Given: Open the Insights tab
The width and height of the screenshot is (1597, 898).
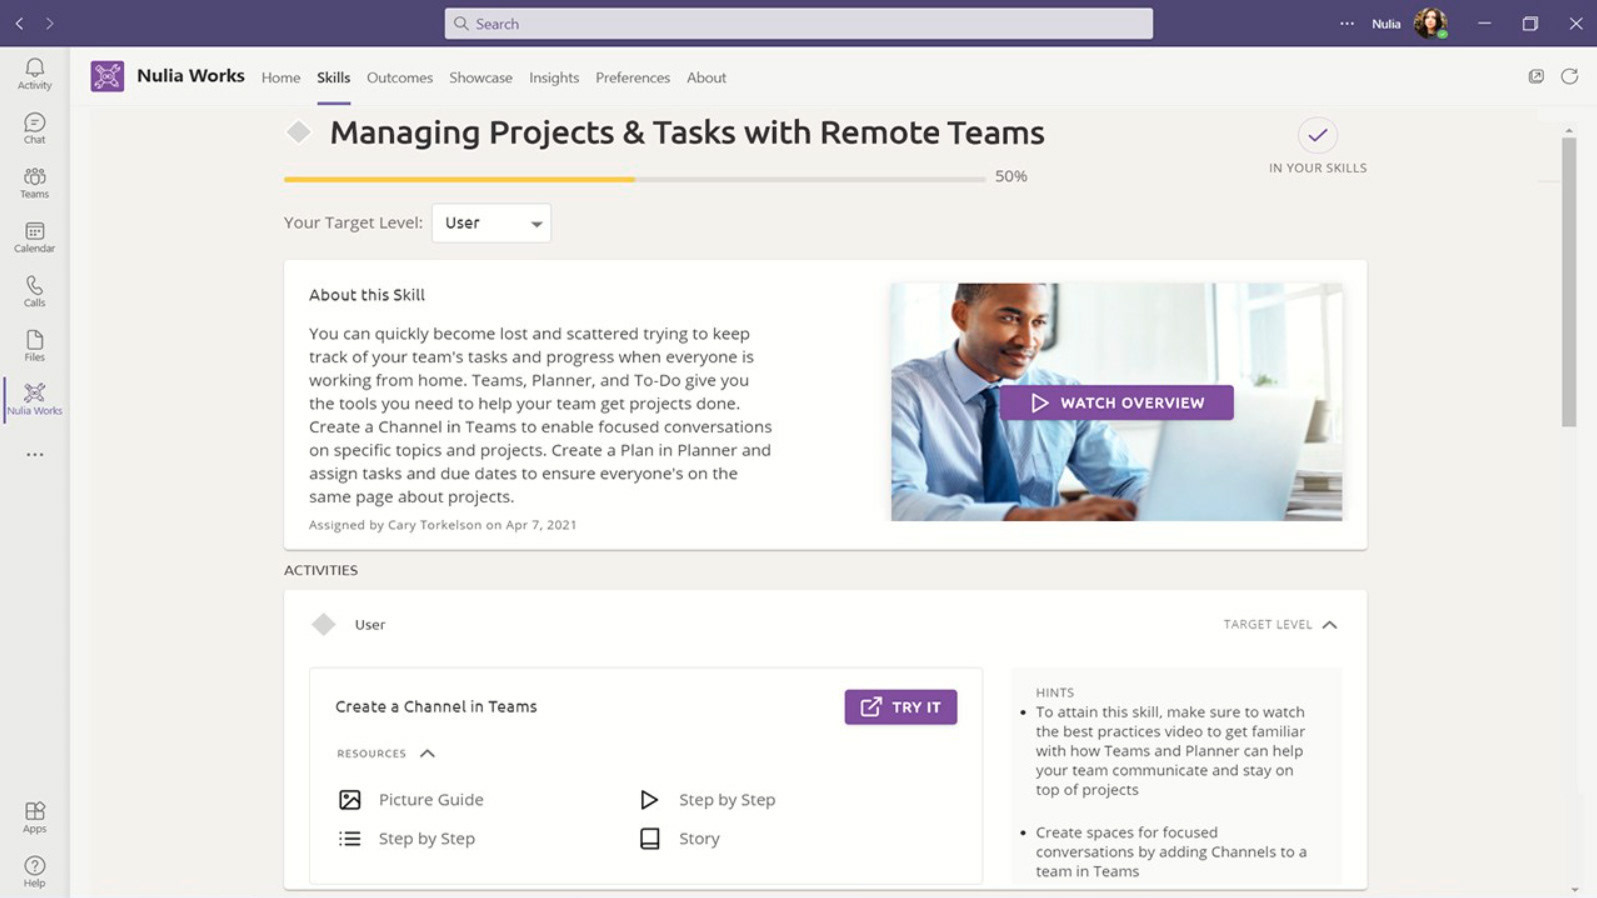Looking at the screenshot, I should click(553, 77).
